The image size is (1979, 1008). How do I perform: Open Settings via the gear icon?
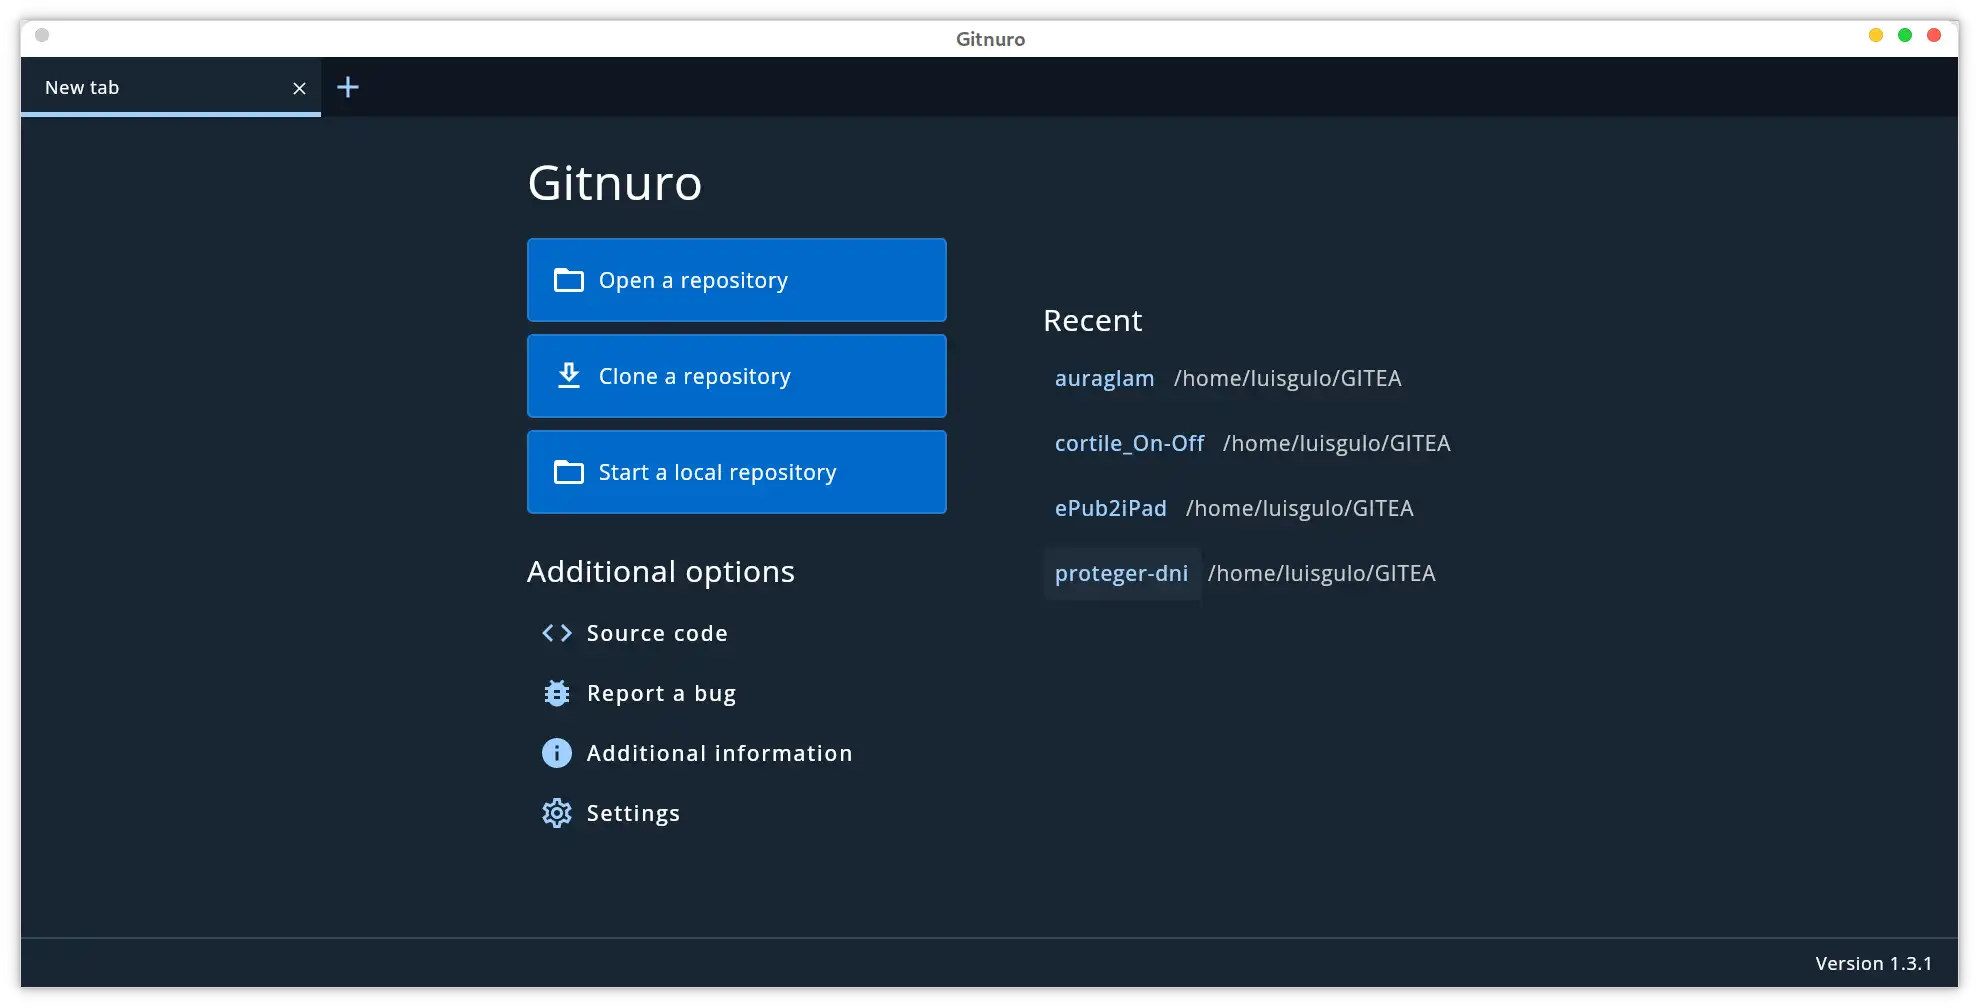[557, 812]
